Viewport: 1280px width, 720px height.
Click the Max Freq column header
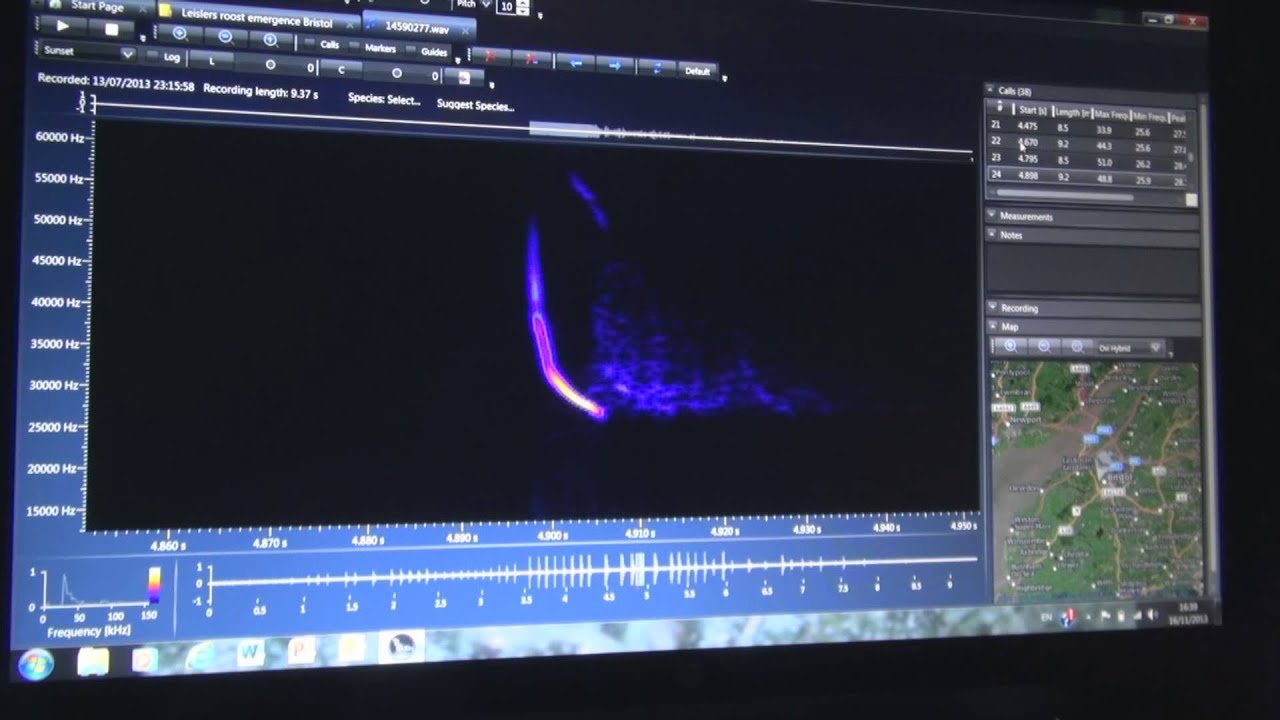pyautogui.click(x=1110, y=115)
